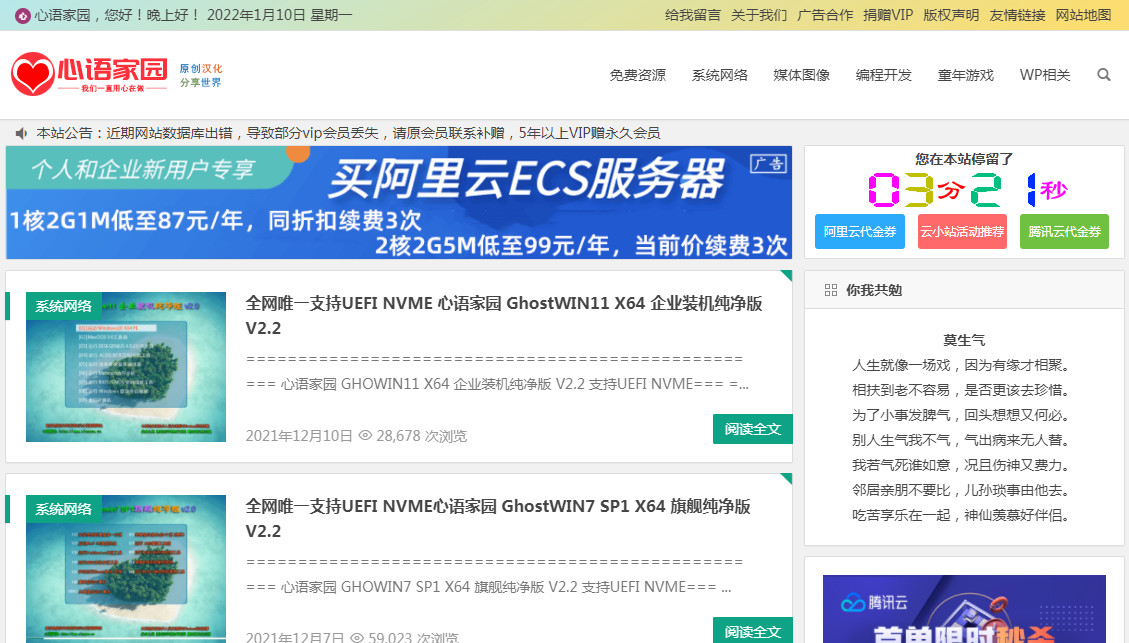Viewport: 1129px width, 643px height.
Task: Open the 媒体图像 menu
Action: point(801,75)
